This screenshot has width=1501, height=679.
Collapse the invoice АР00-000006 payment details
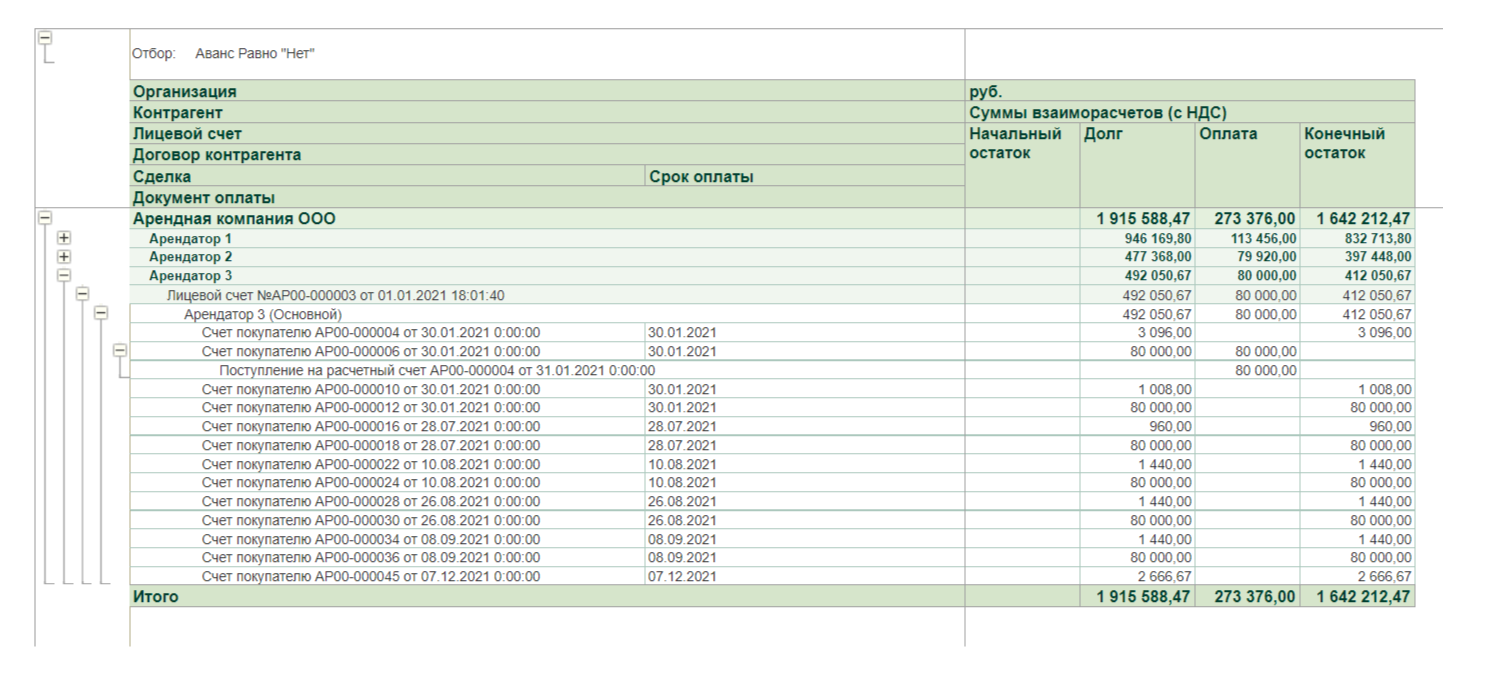point(120,351)
